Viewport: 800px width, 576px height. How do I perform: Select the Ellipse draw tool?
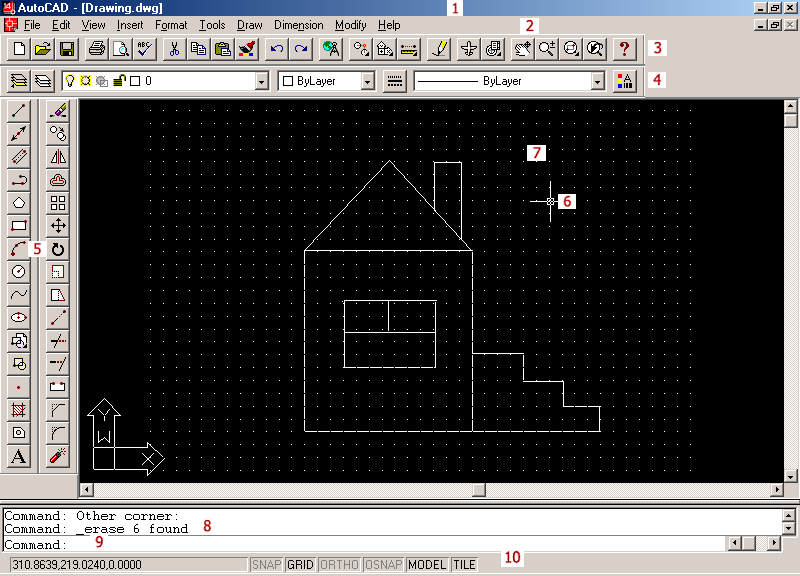[x=18, y=317]
